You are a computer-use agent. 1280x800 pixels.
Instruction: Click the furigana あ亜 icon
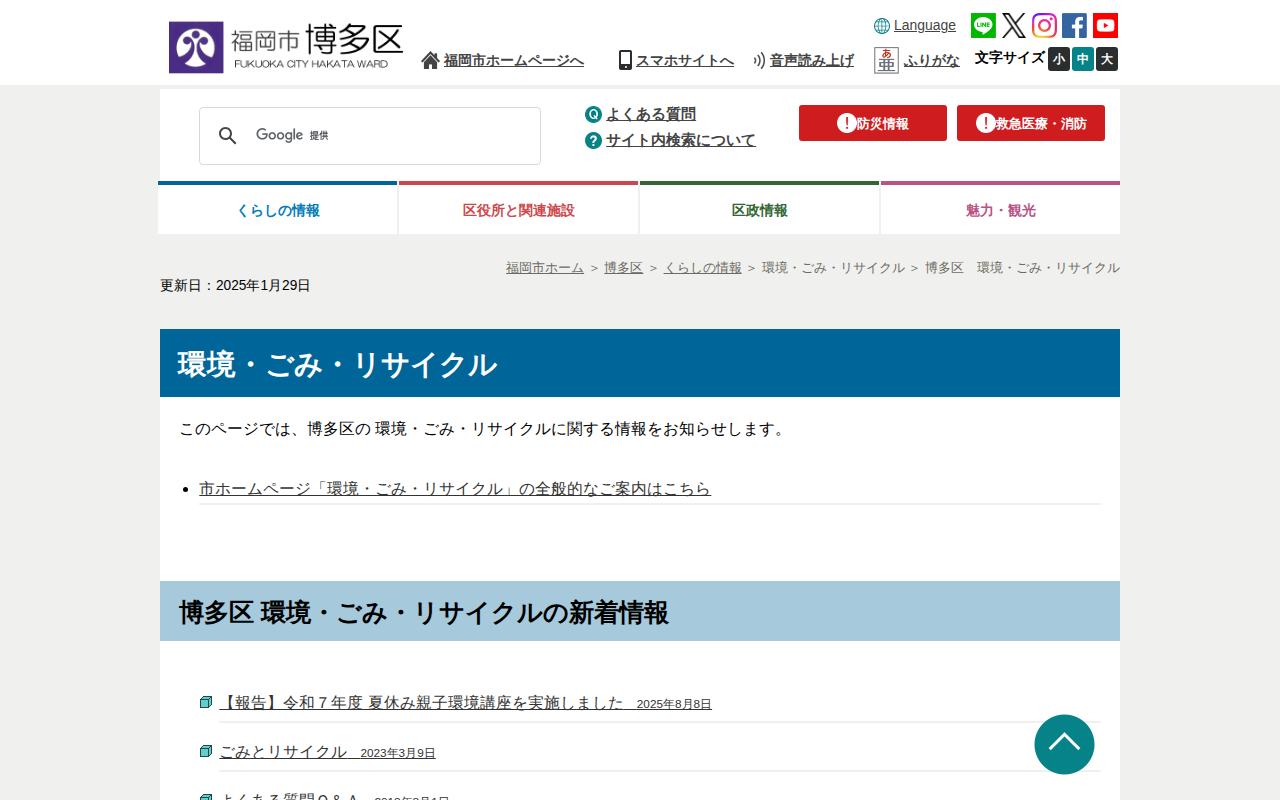(x=886, y=60)
